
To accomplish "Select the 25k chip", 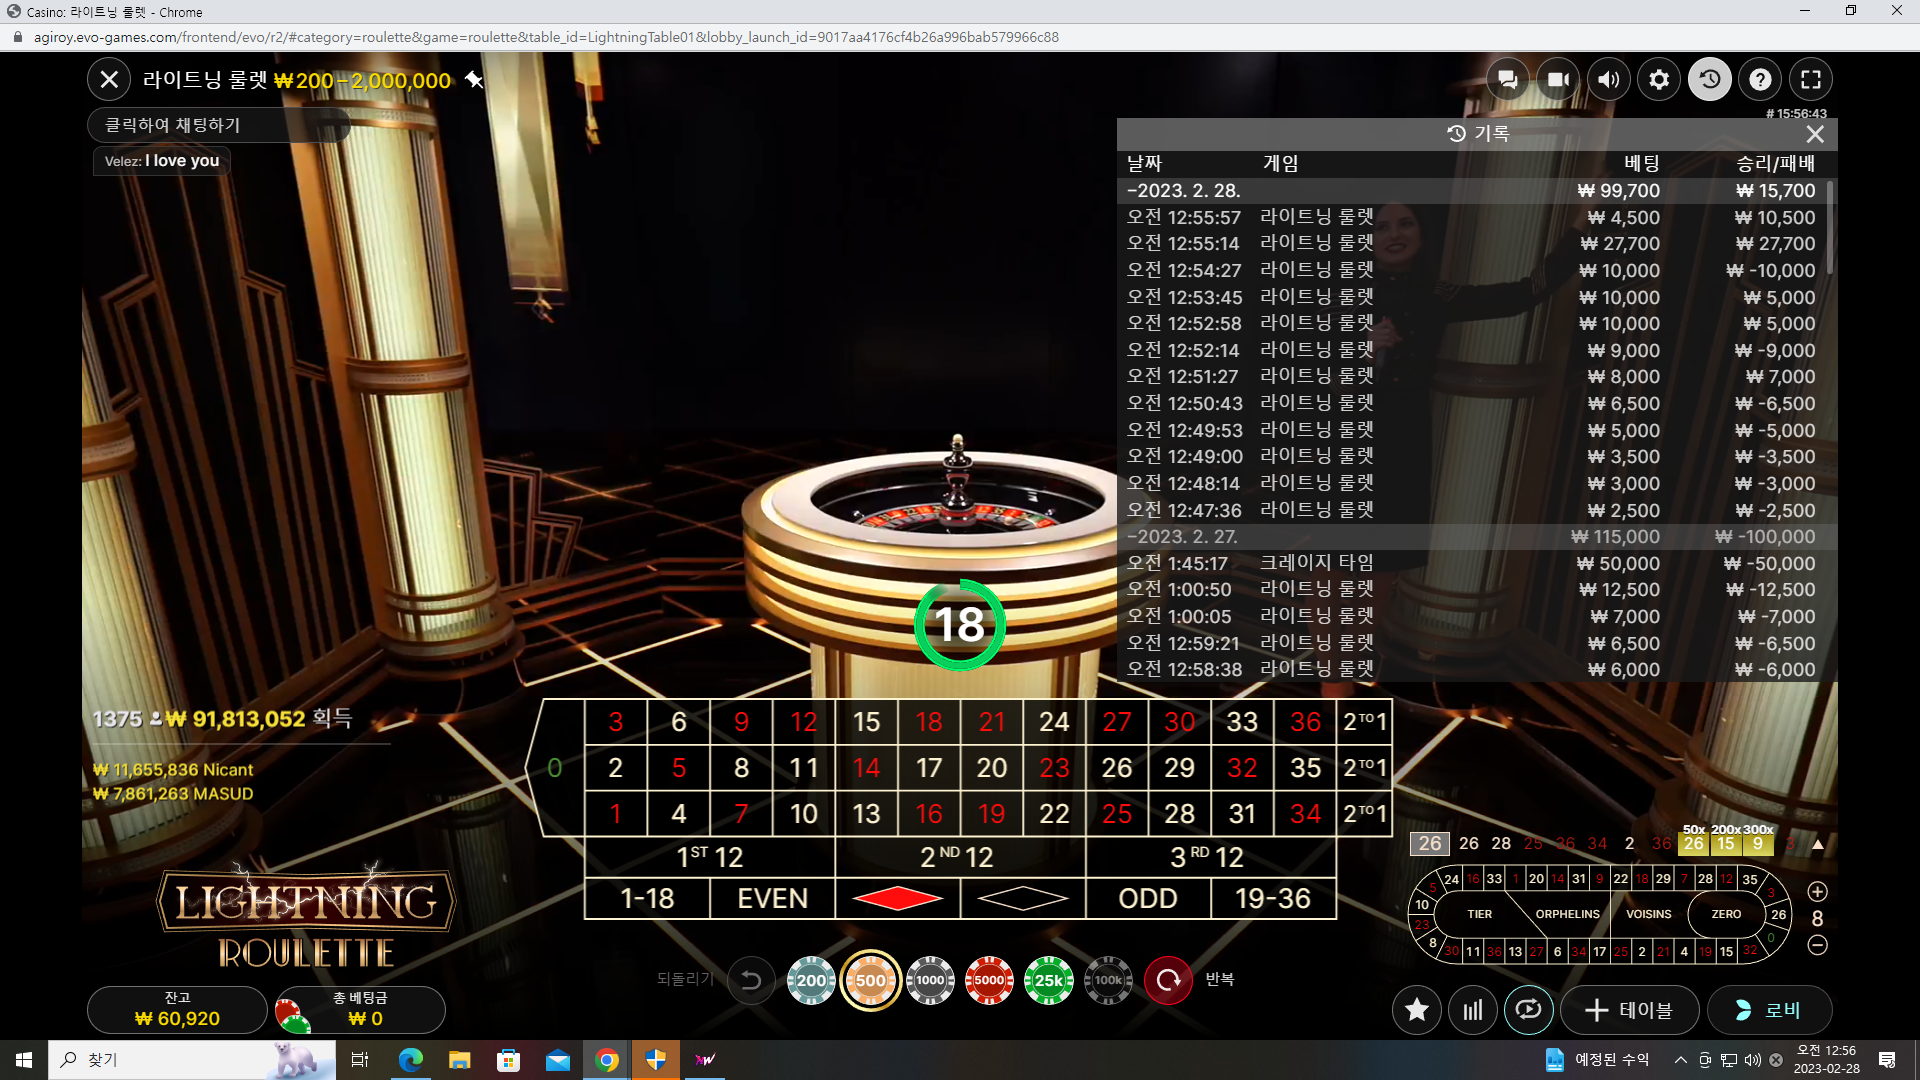I will coord(1049,980).
